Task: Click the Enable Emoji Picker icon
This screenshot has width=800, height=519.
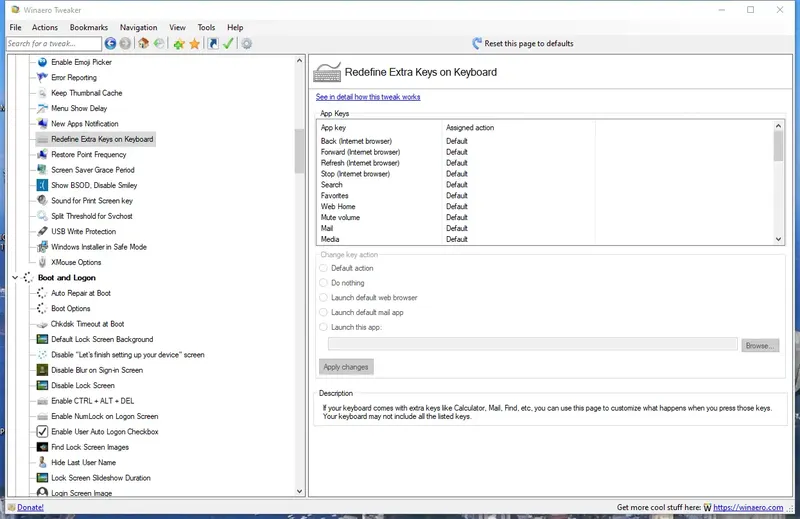Action: click(42, 62)
